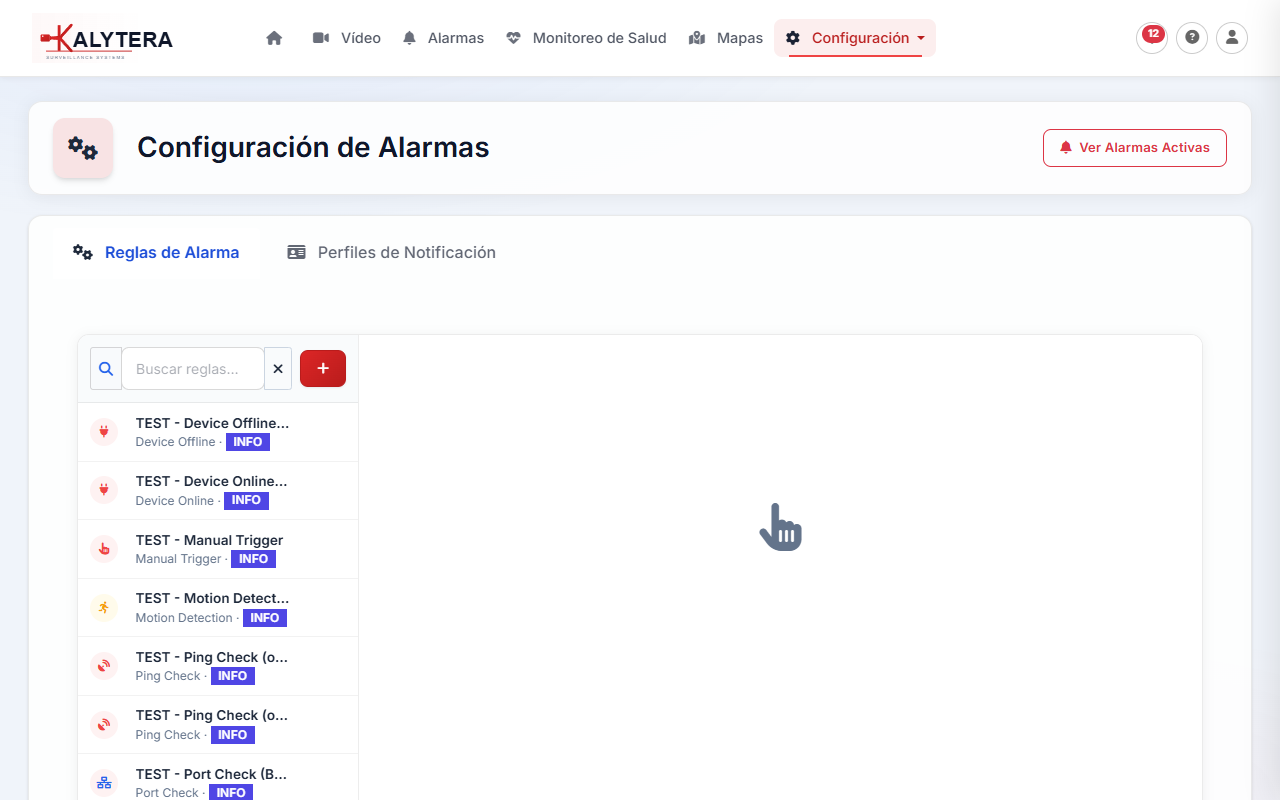Click the Motion Detection running icon
This screenshot has width=1280, height=800.
[x=104, y=607]
